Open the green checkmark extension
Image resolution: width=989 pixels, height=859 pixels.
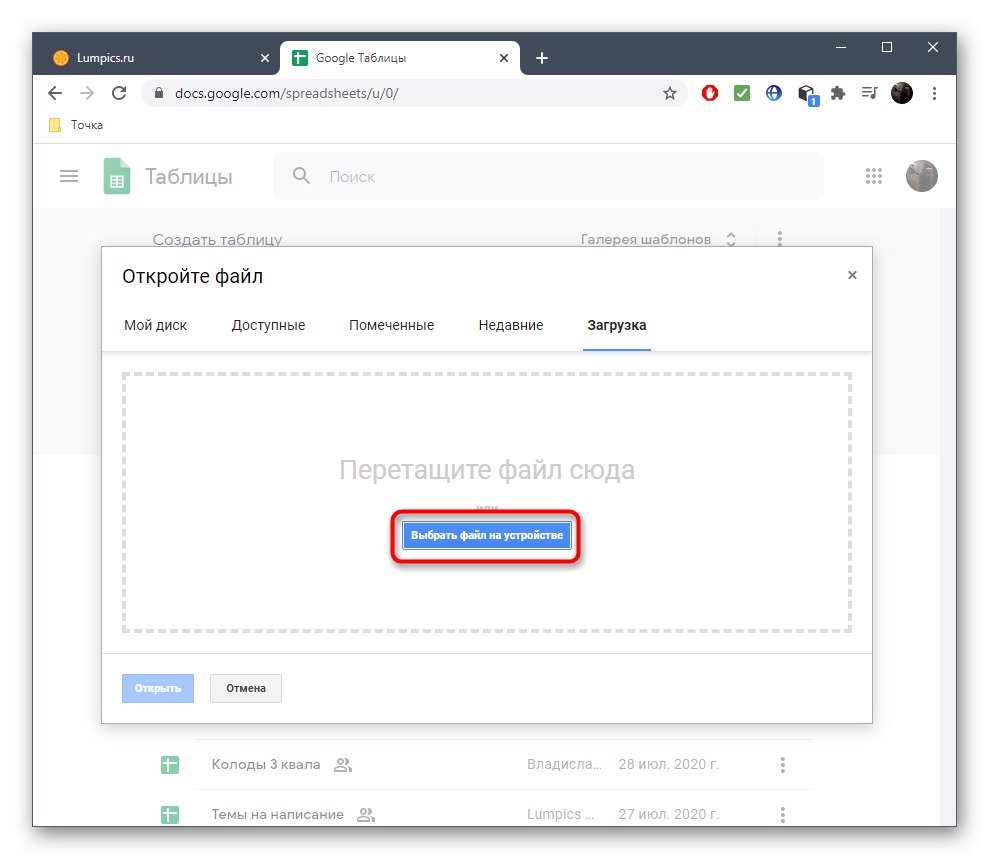tap(741, 92)
